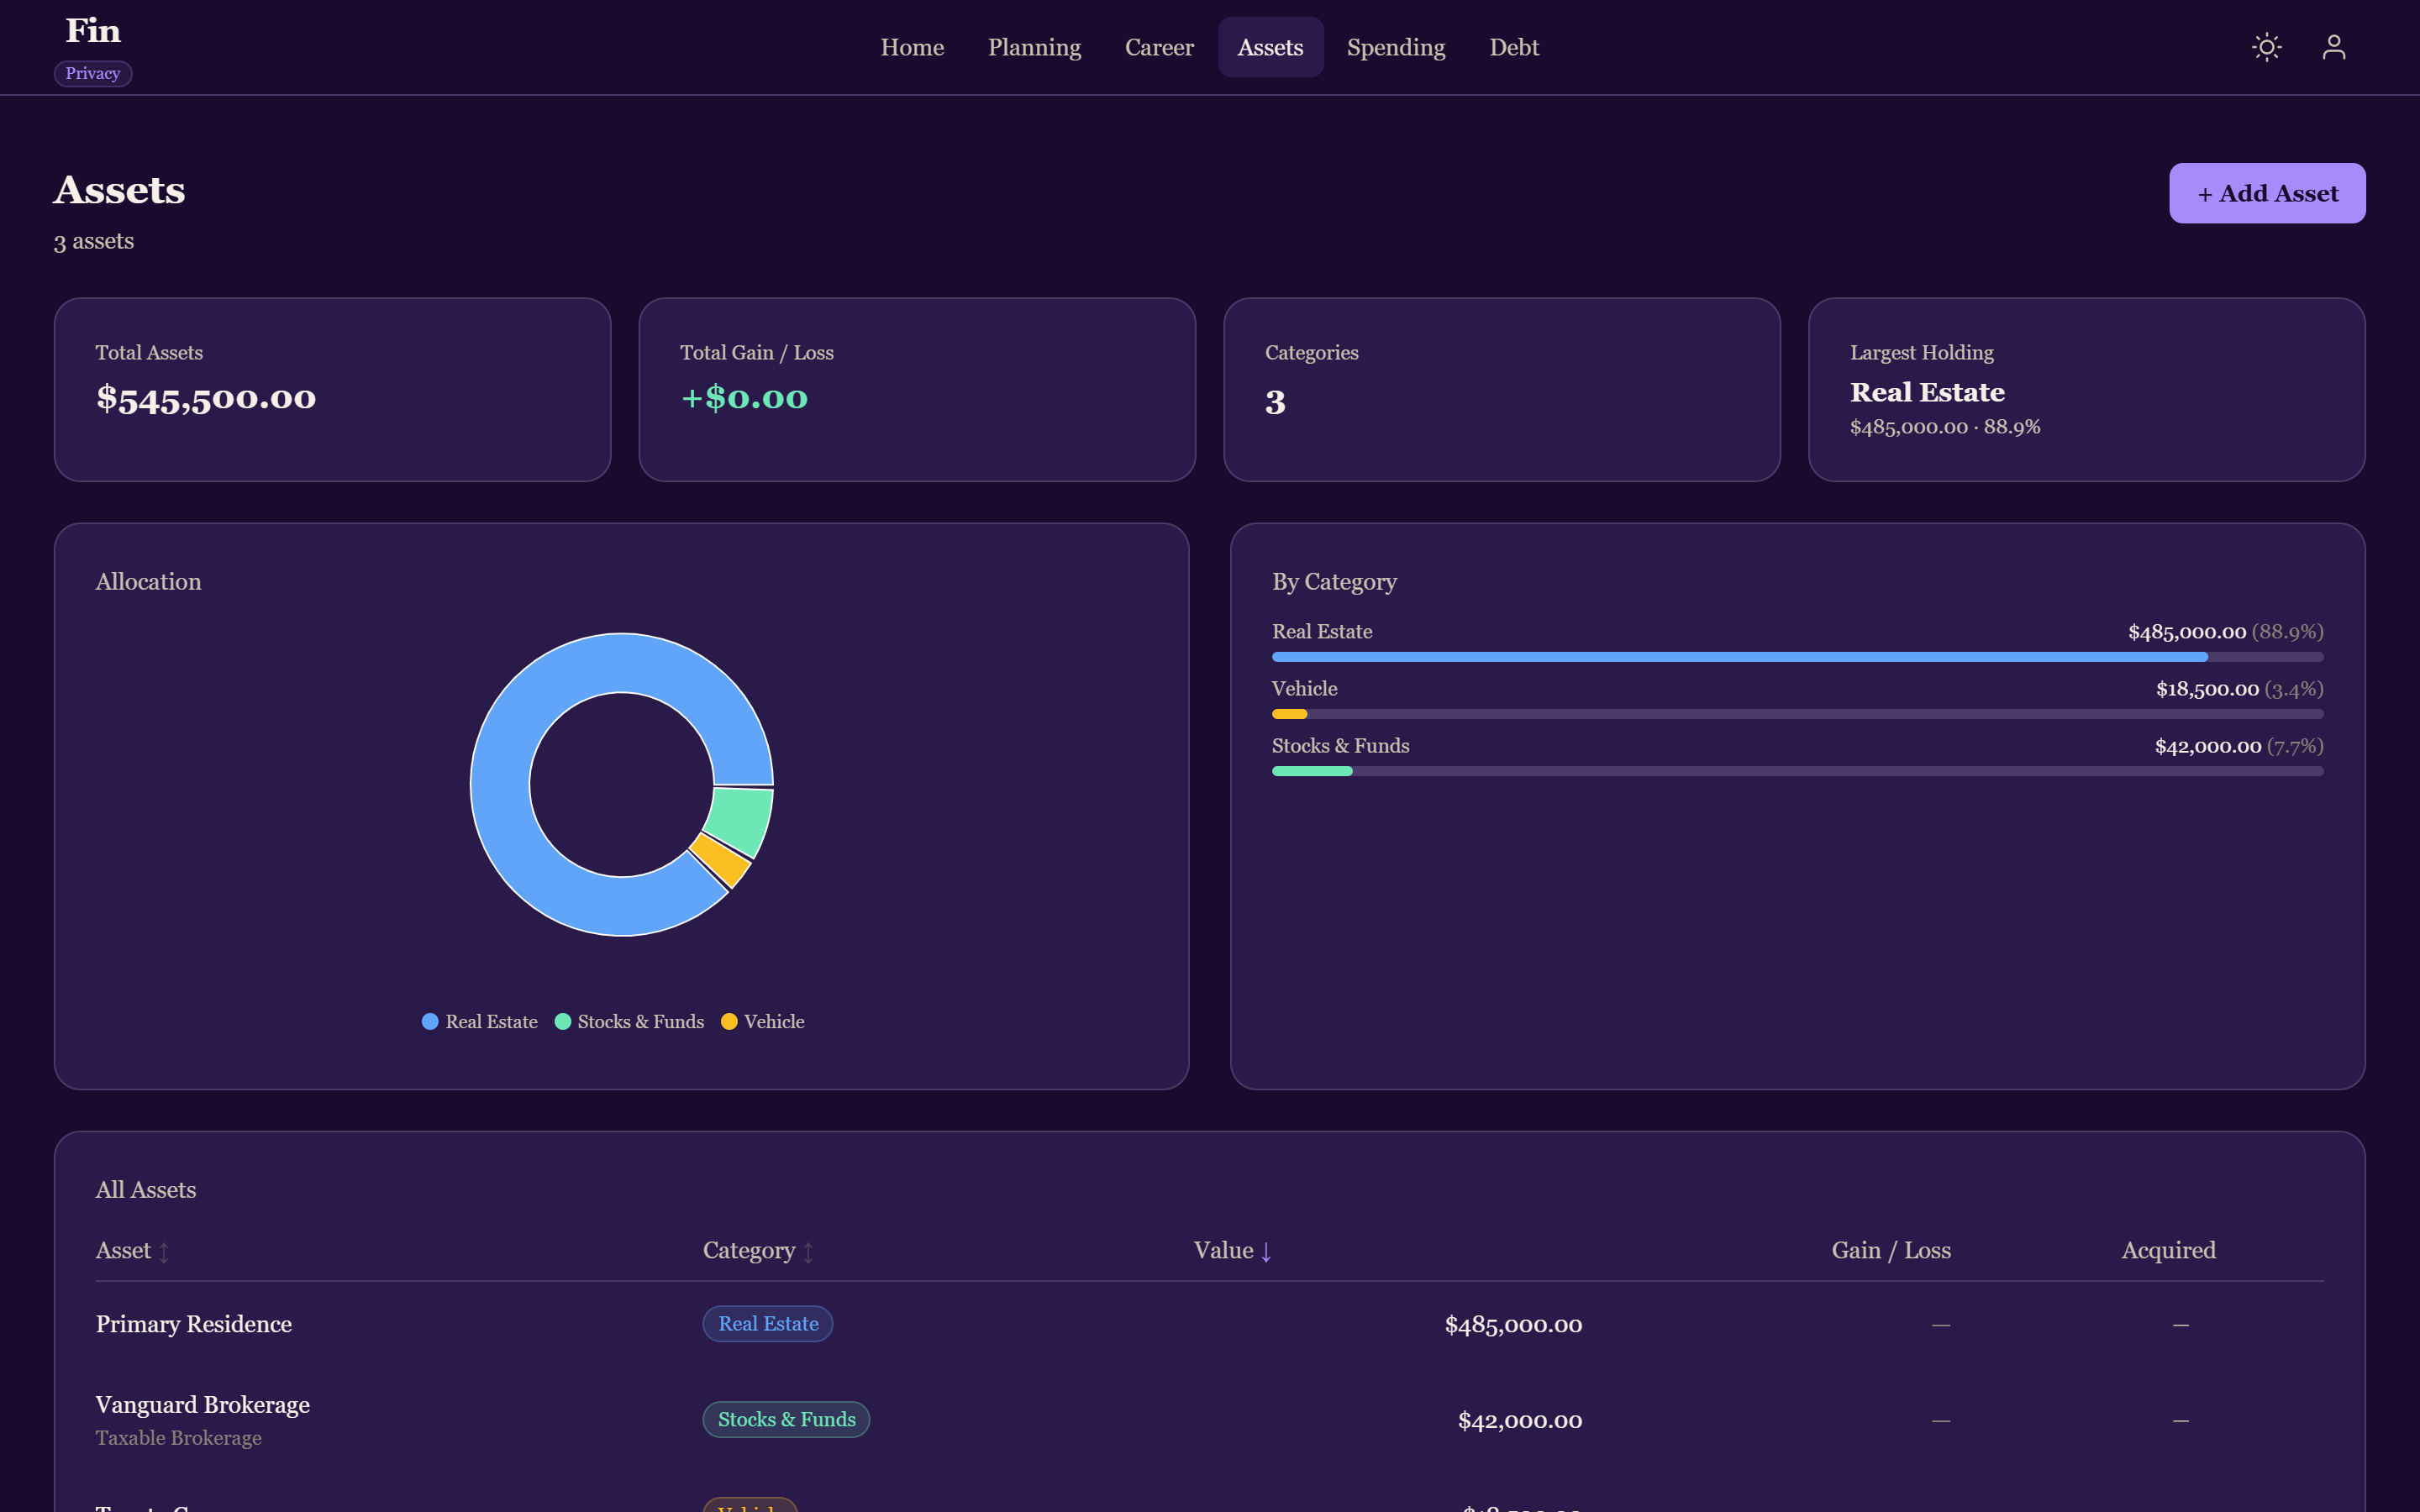Open the user profile icon
This screenshot has height=1512, width=2420.
click(x=2333, y=47)
